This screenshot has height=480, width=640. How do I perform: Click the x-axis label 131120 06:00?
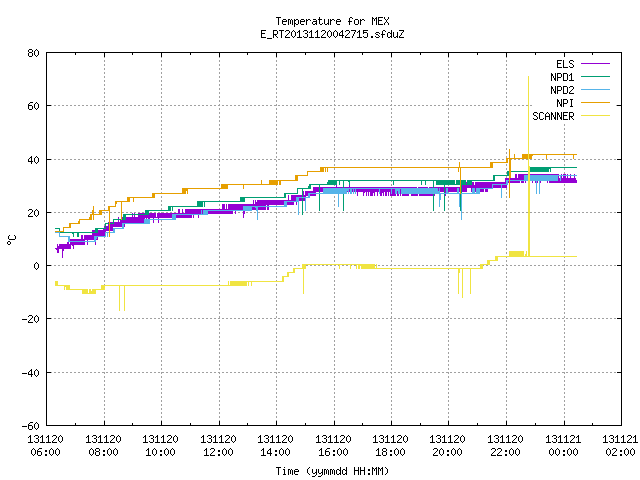click(45, 446)
